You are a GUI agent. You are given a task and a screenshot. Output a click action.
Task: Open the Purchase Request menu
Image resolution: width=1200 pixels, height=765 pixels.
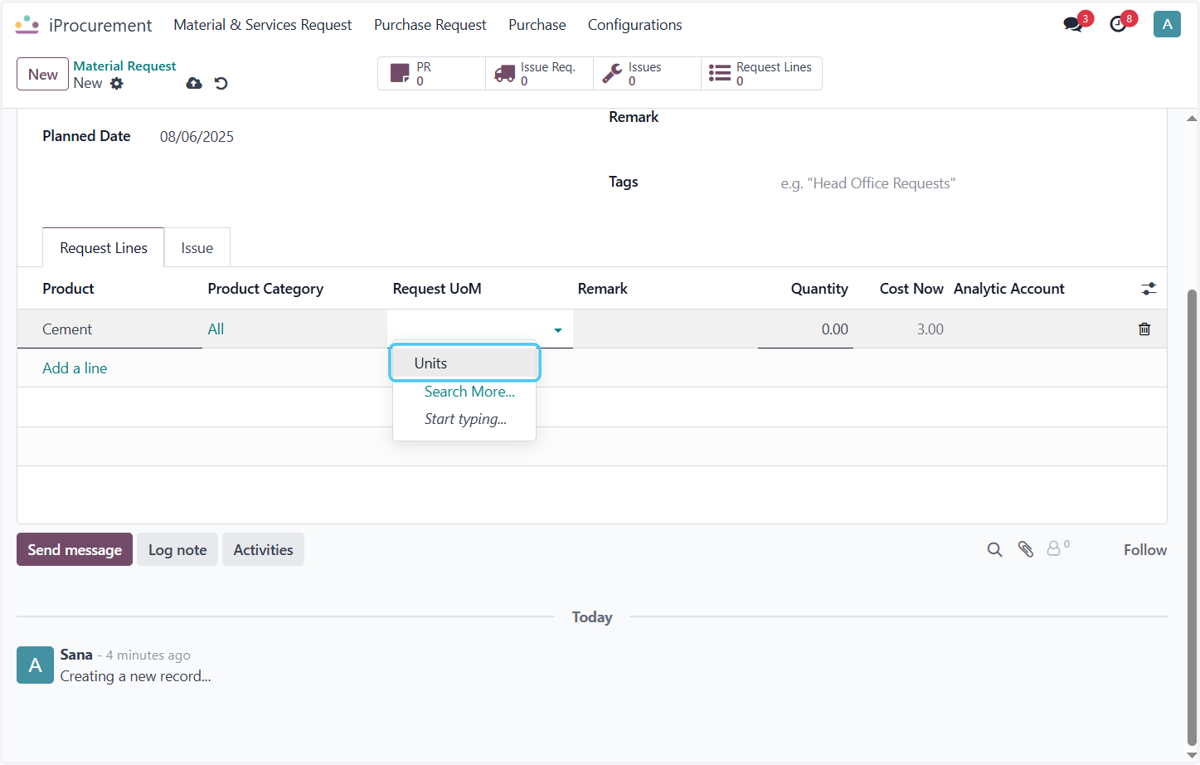pyautogui.click(x=430, y=25)
